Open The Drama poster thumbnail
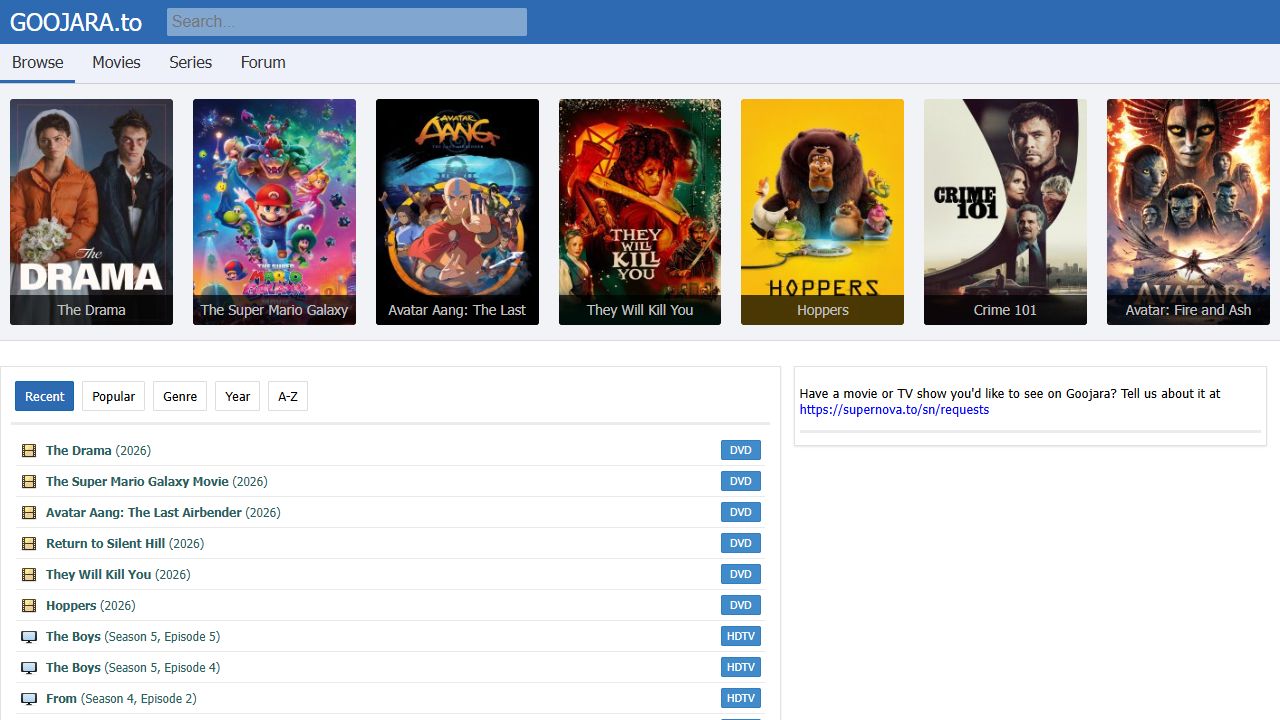This screenshot has width=1280, height=720. pos(91,212)
